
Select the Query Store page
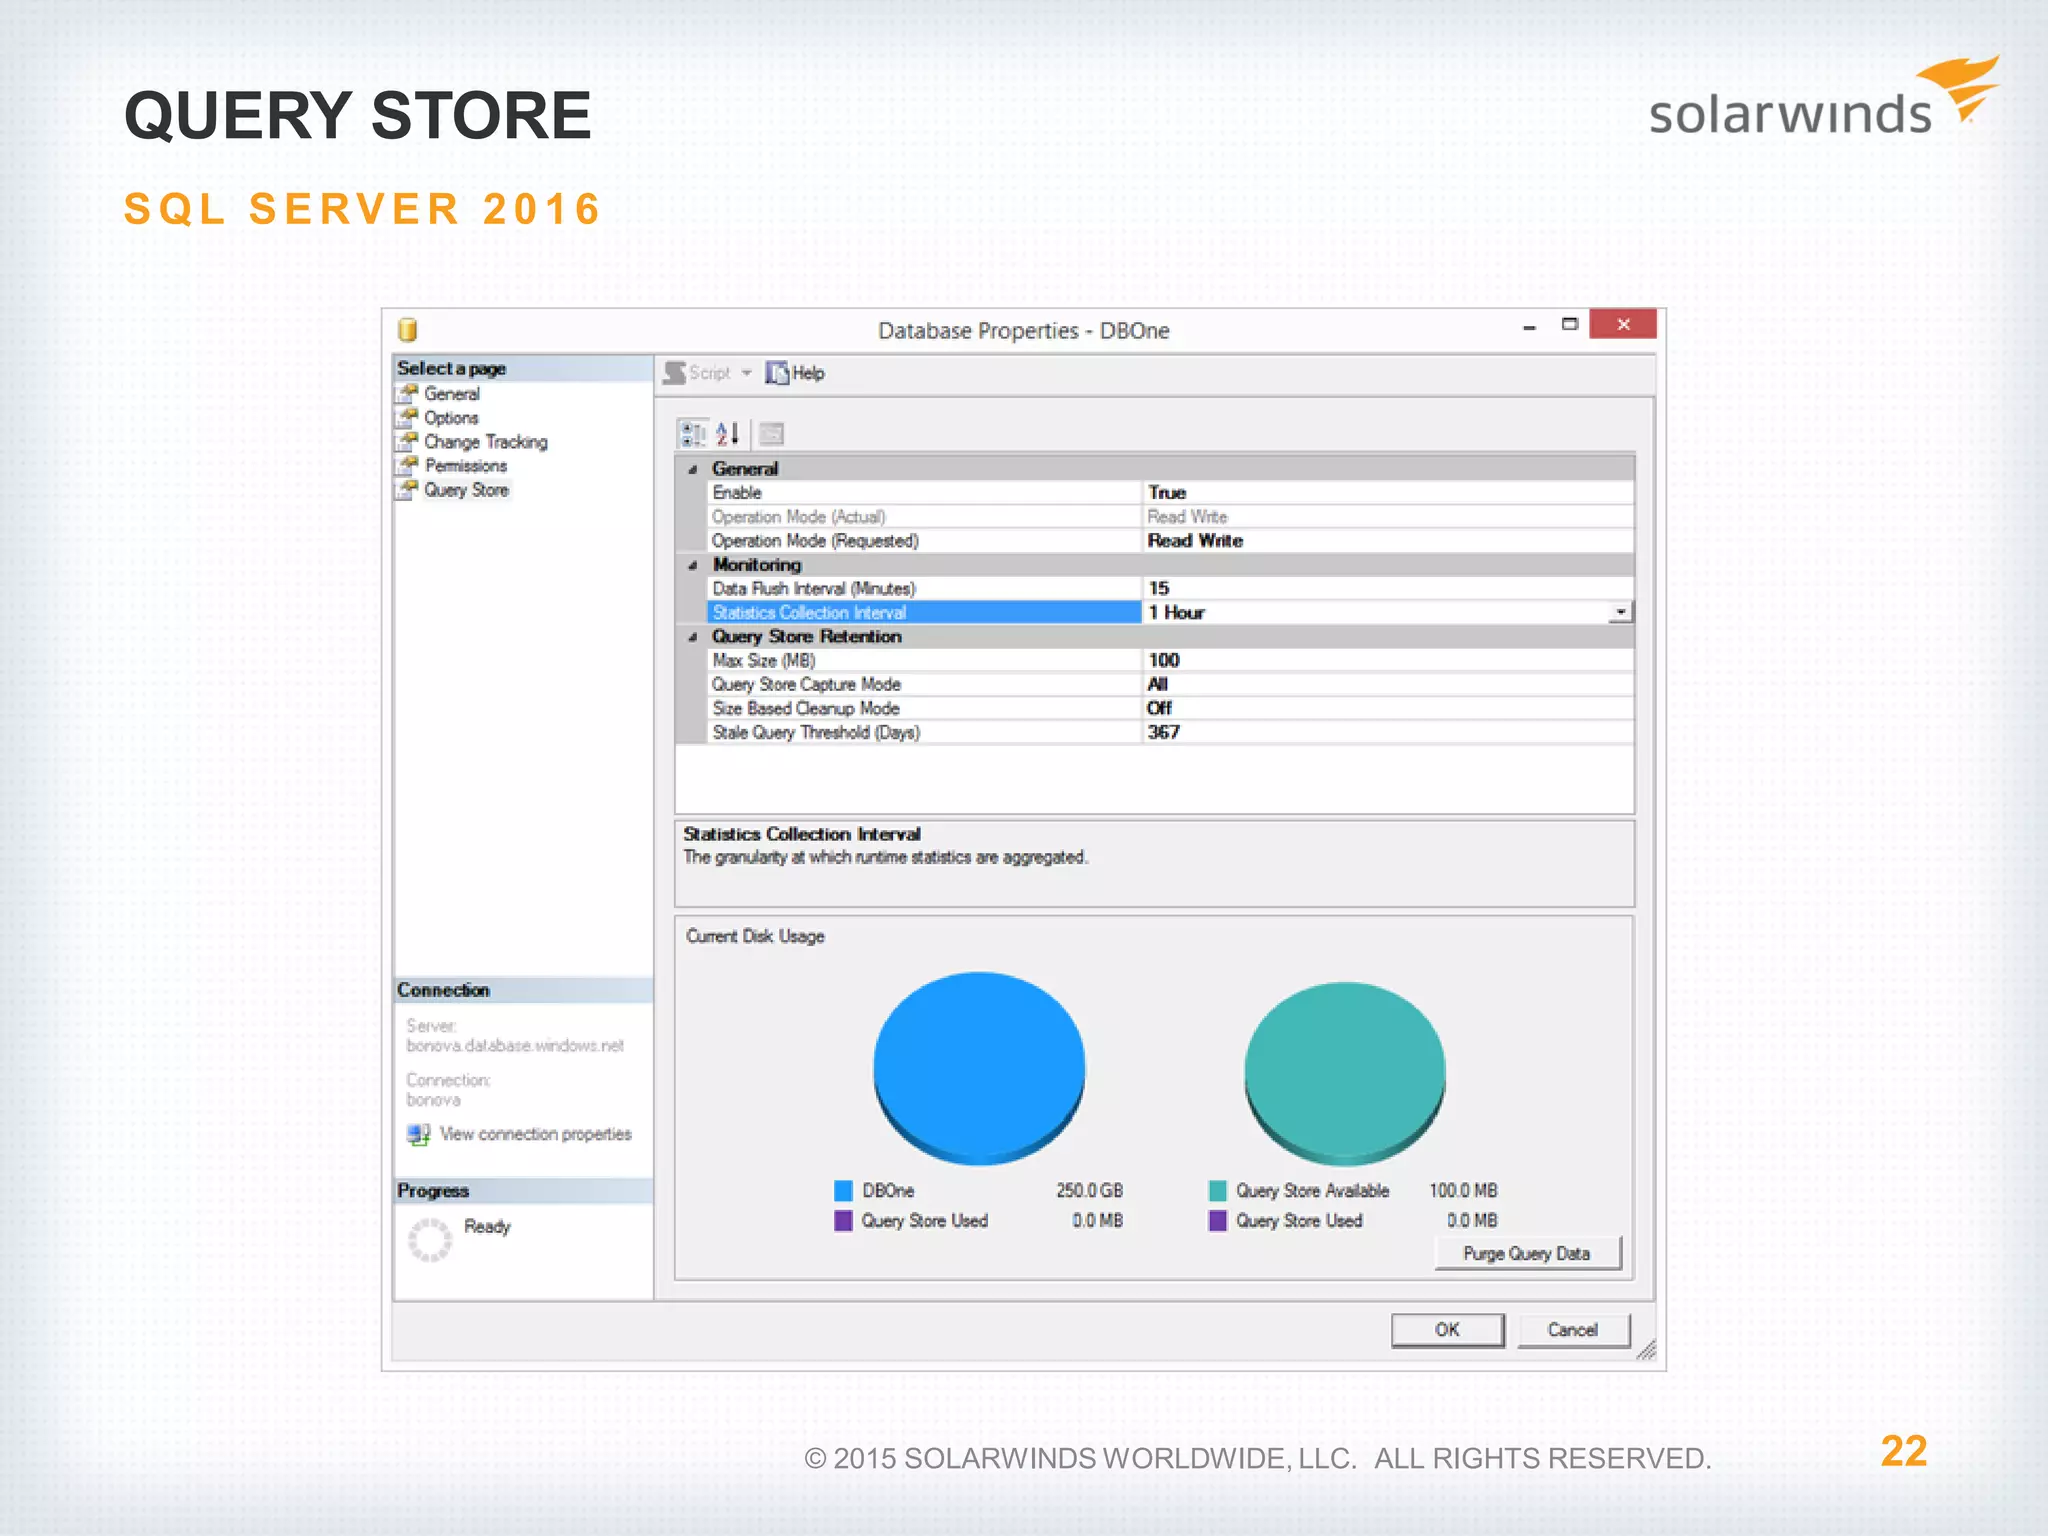click(467, 490)
